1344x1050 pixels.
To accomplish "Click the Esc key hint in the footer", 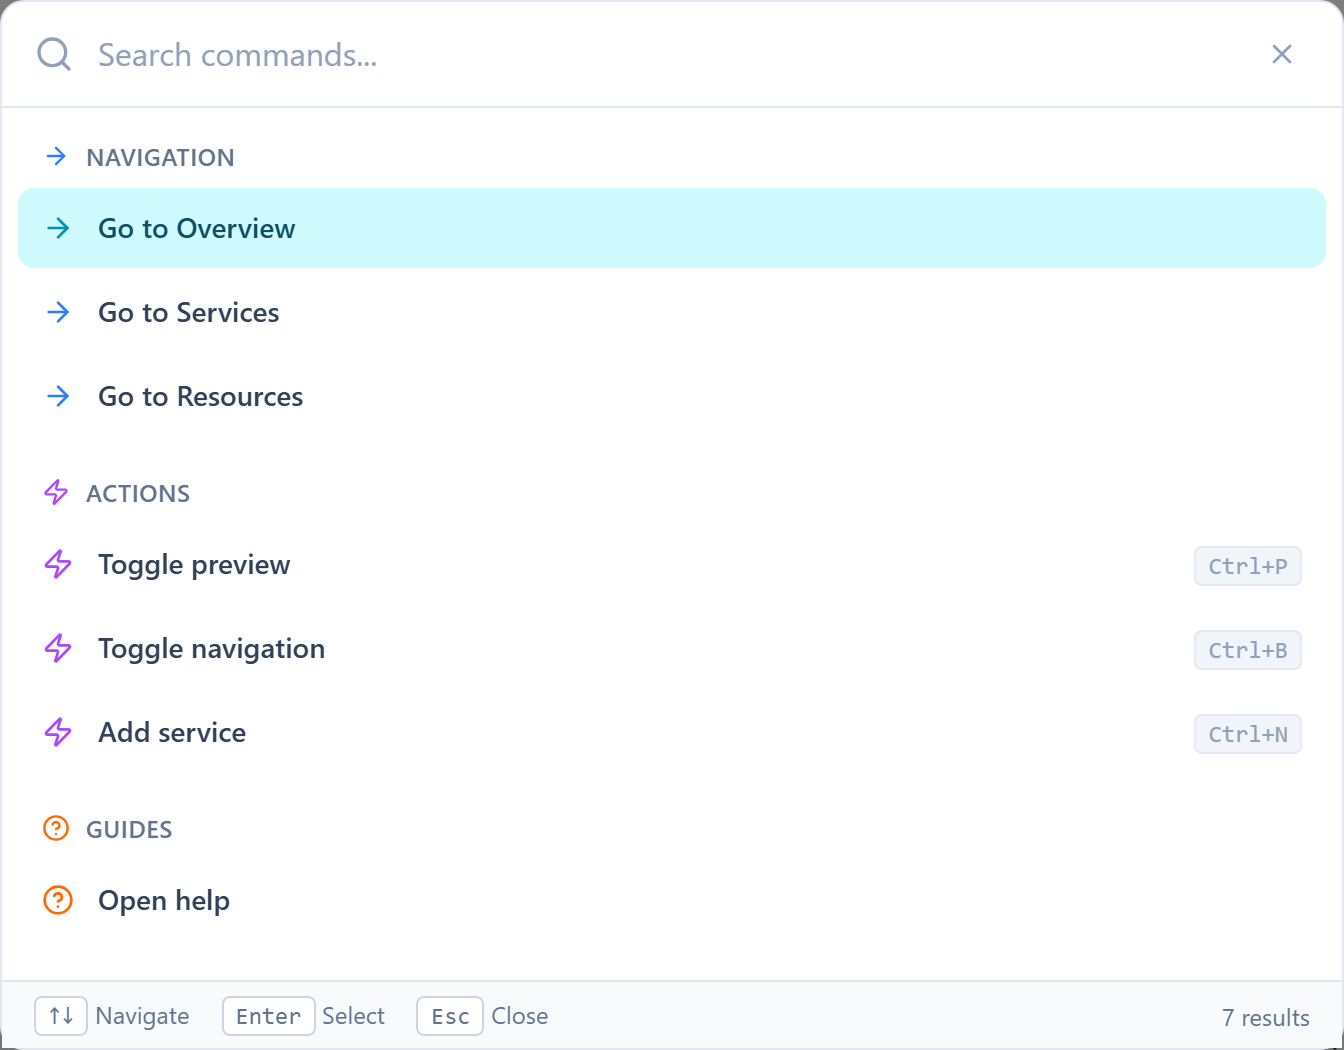I will pyautogui.click(x=449, y=1016).
